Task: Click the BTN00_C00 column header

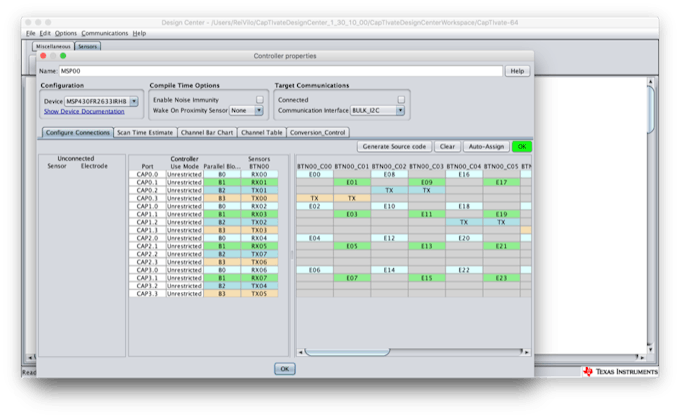Action: [x=314, y=167]
